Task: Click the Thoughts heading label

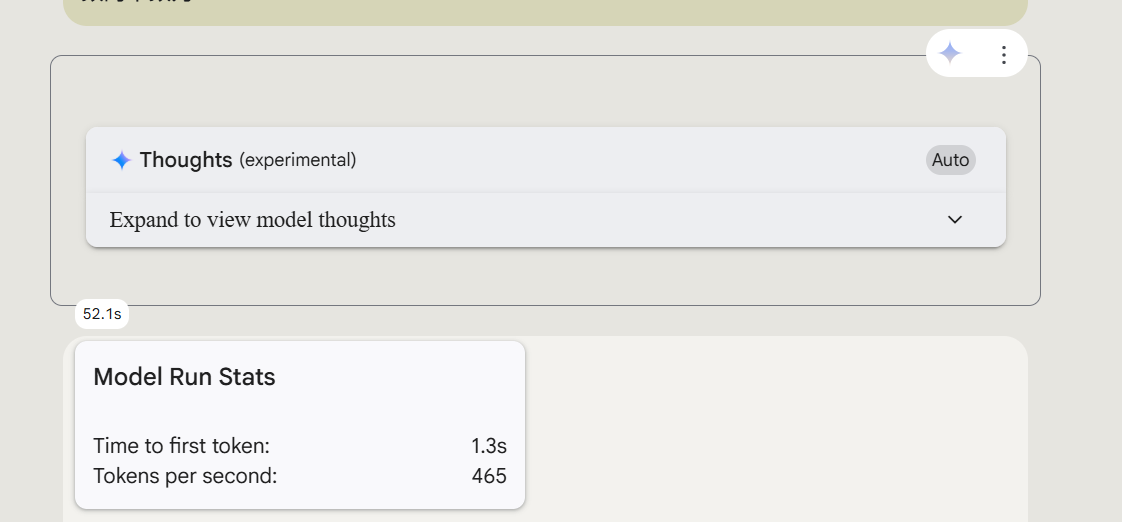Action: pyautogui.click(x=186, y=160)
